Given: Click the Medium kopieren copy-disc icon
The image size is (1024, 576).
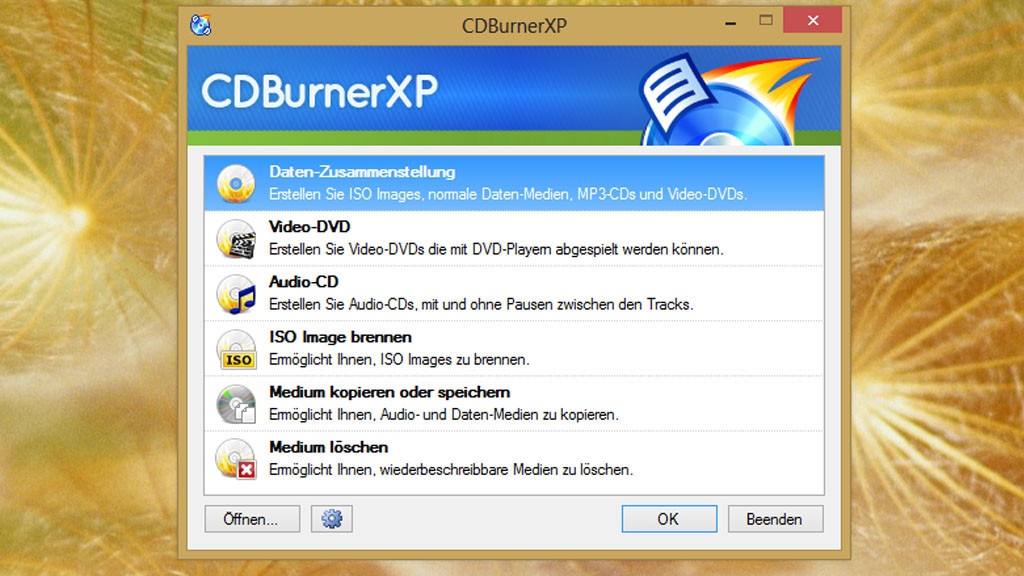Looking at the screenshot, I should tap(235, 402).
